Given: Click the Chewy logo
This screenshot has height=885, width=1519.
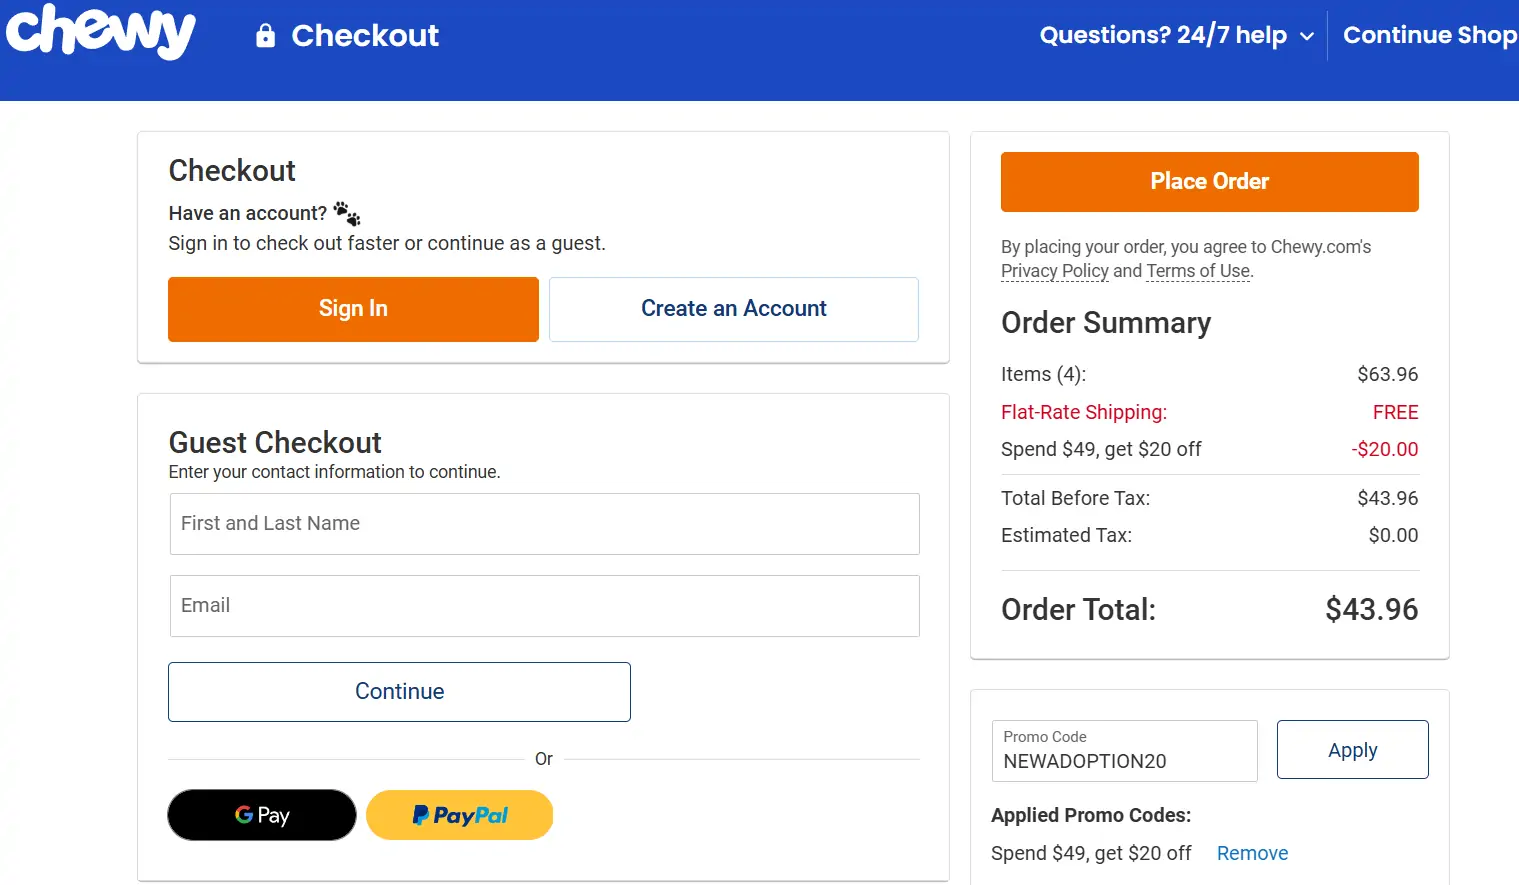Looking at the screenshot, I should click(99, 33).
